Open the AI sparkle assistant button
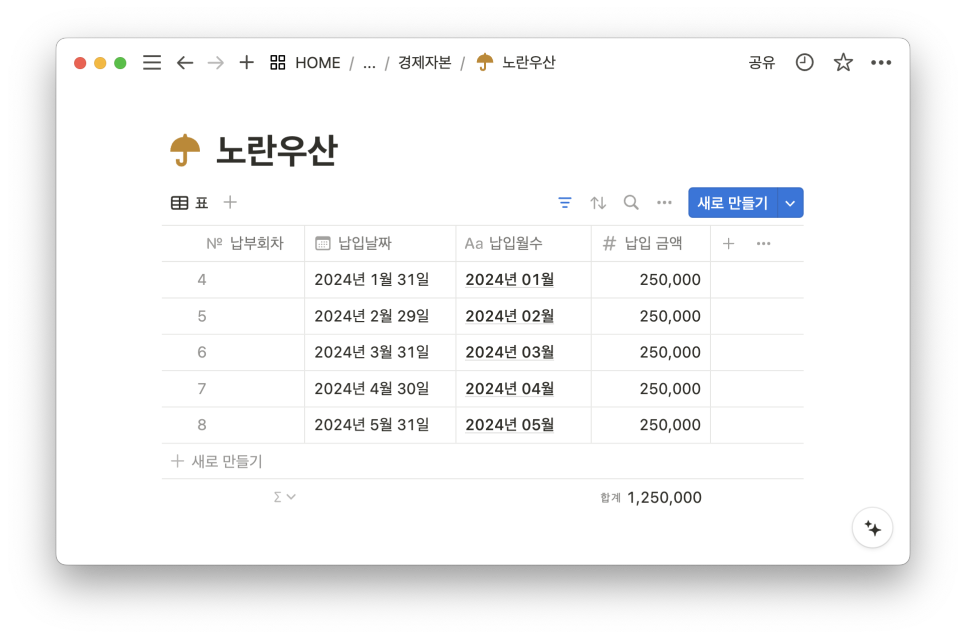The image size is (966, 639). (x=872, y=528)
